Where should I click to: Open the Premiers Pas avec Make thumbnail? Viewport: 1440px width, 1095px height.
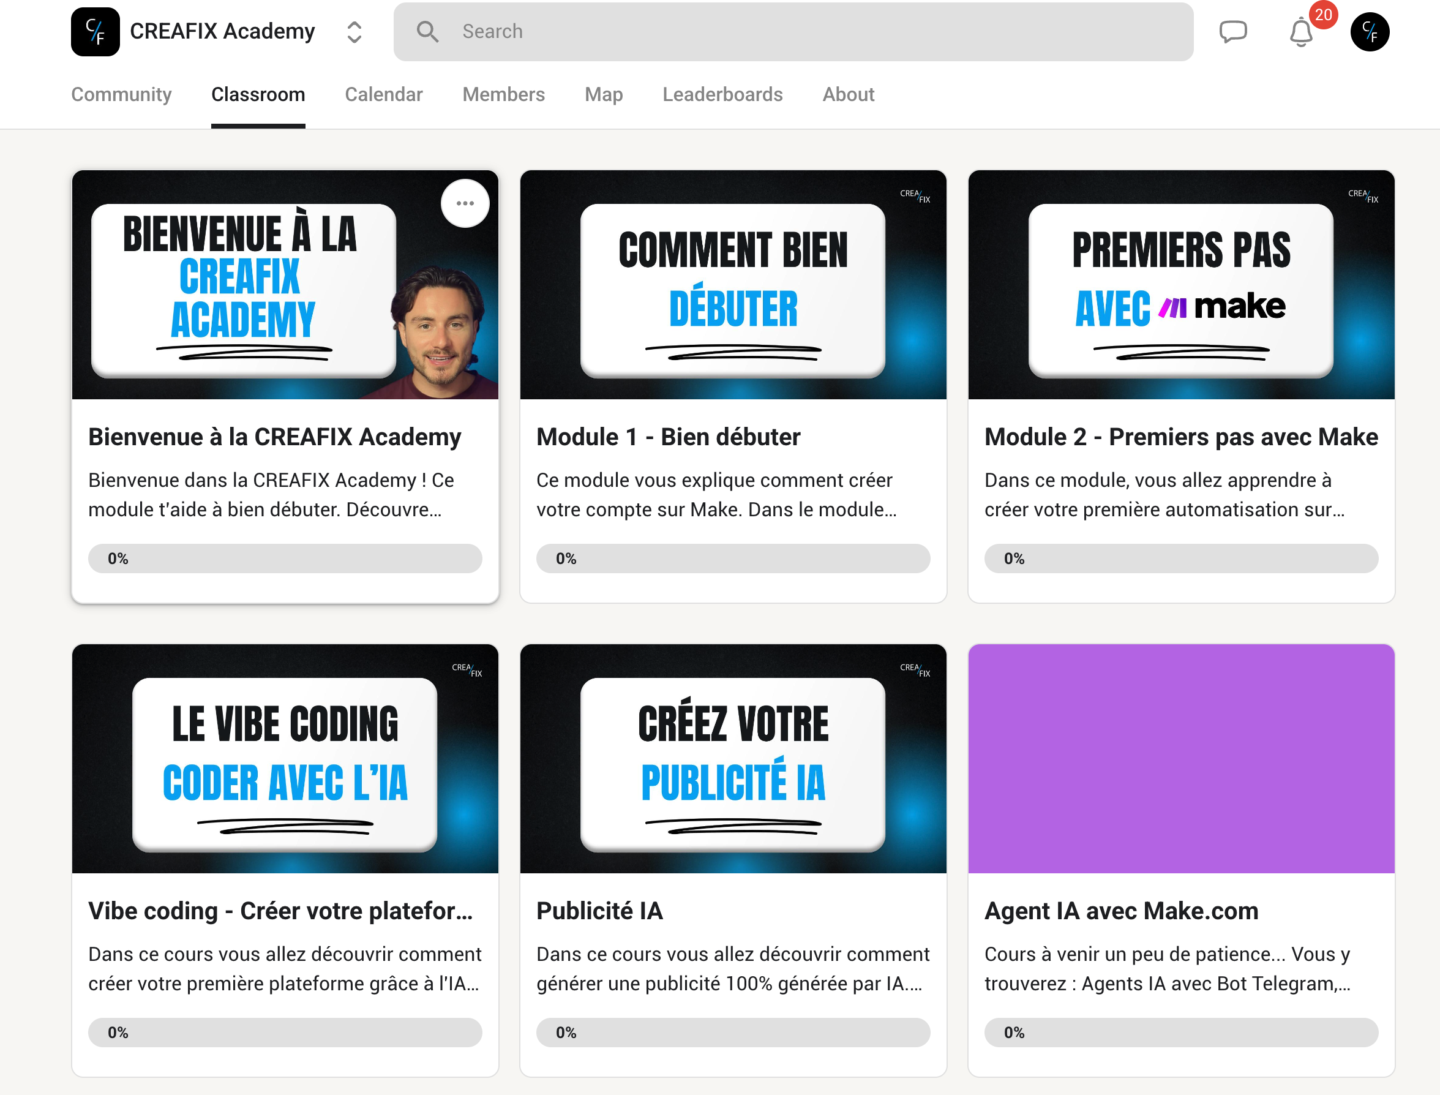pos(1181,285)
